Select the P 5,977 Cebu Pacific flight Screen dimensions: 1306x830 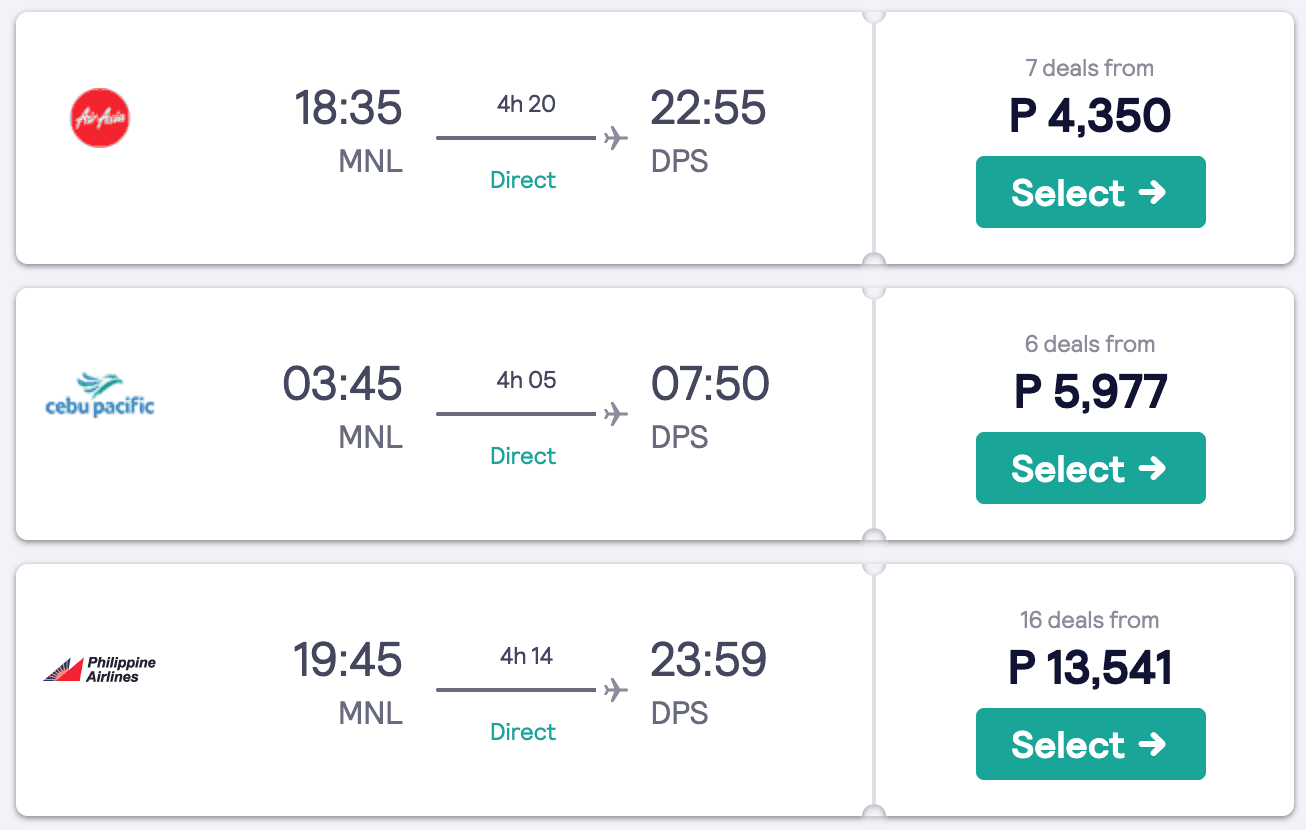pyautogui.click(x=1090, y=468)
